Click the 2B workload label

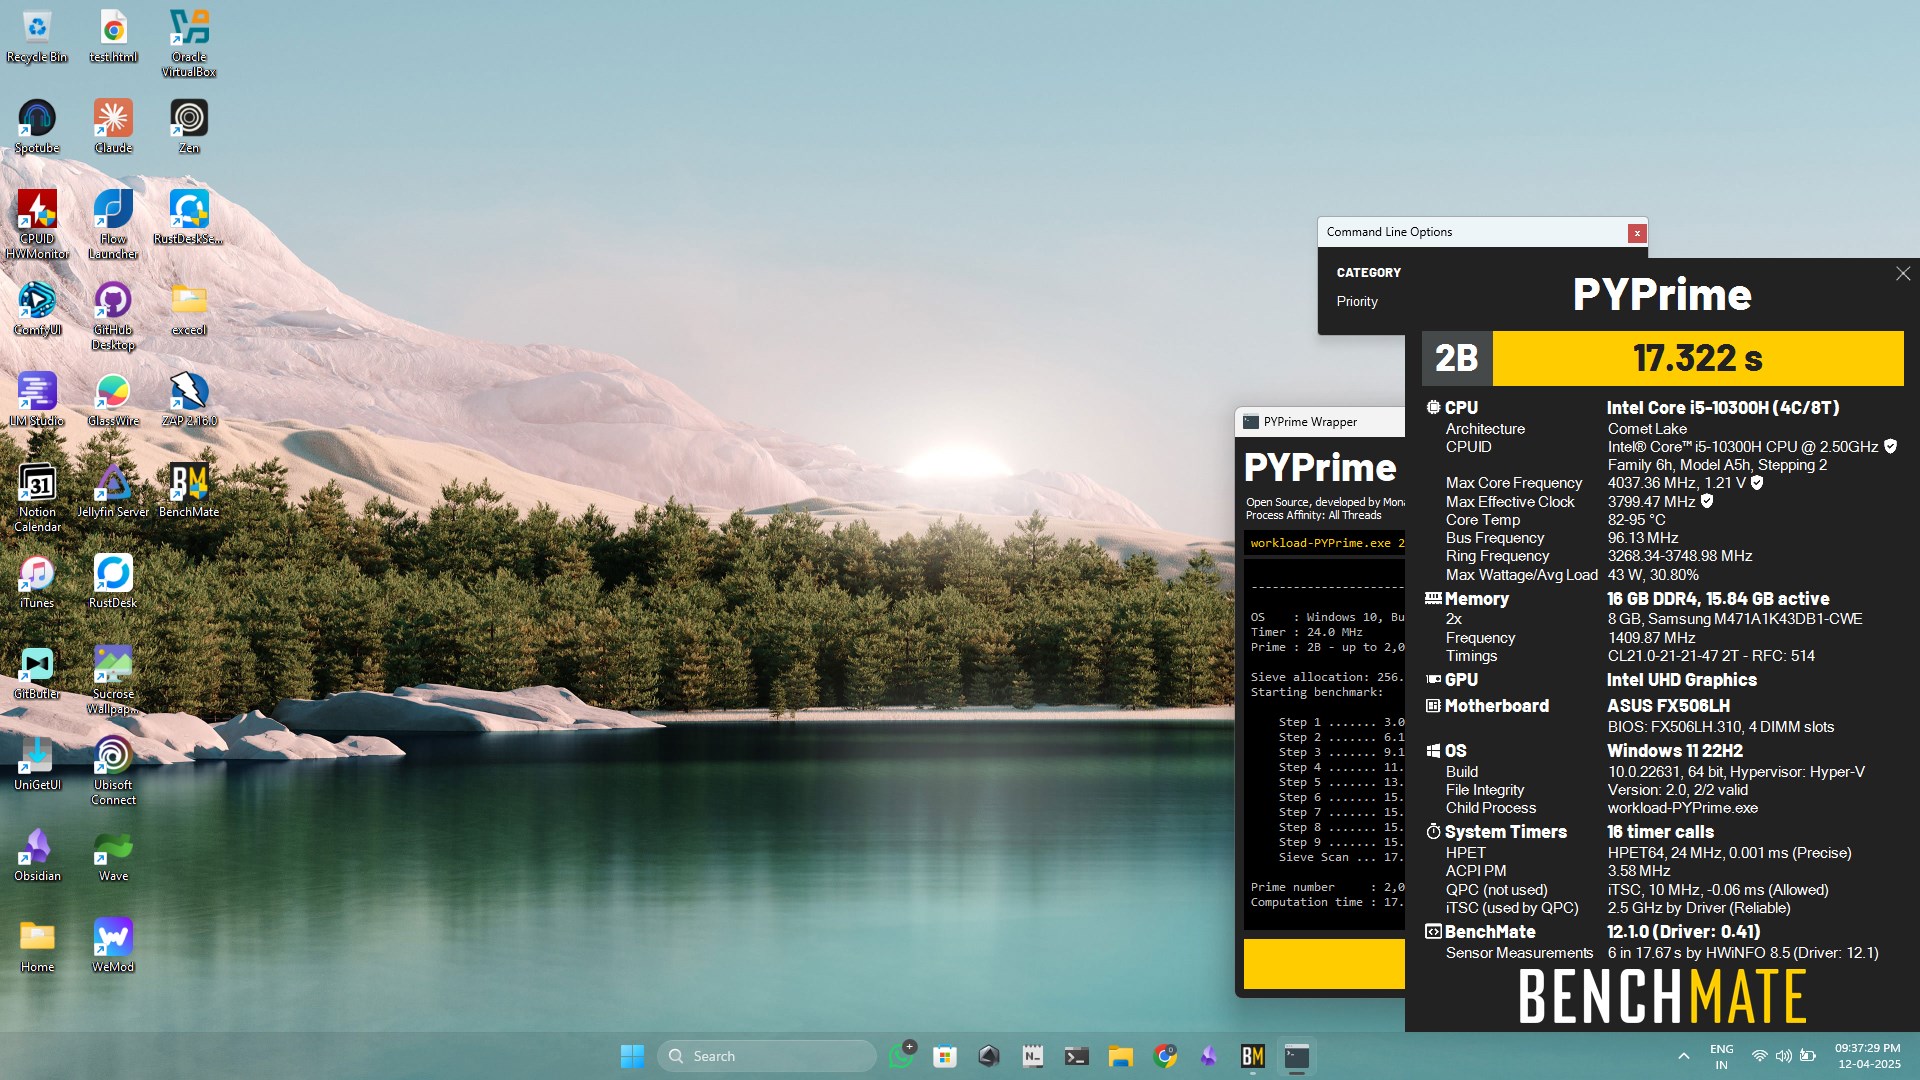tap(1456, 358)
